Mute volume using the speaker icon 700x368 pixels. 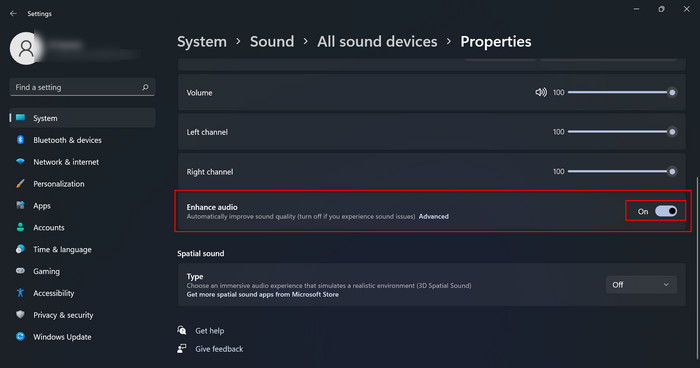(541, 92)
